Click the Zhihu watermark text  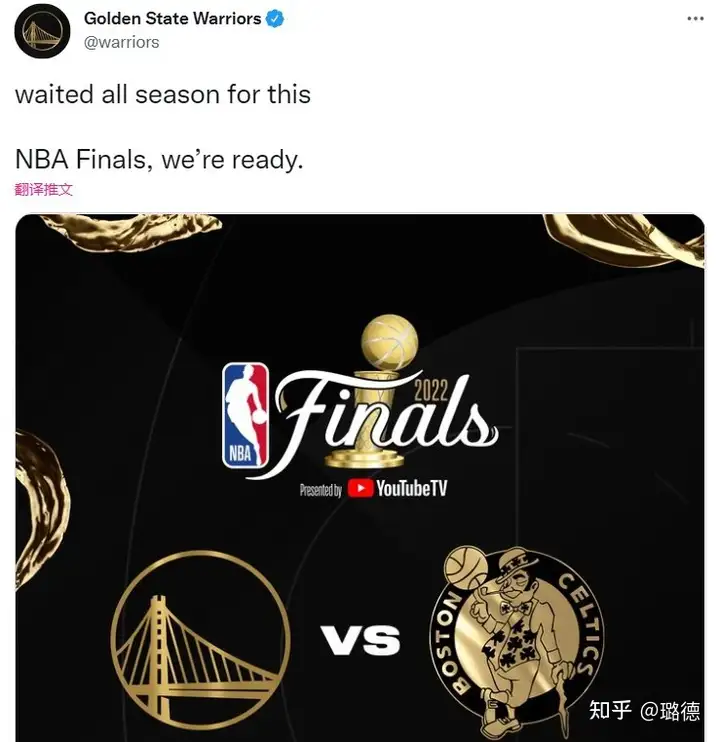point(644,710)
